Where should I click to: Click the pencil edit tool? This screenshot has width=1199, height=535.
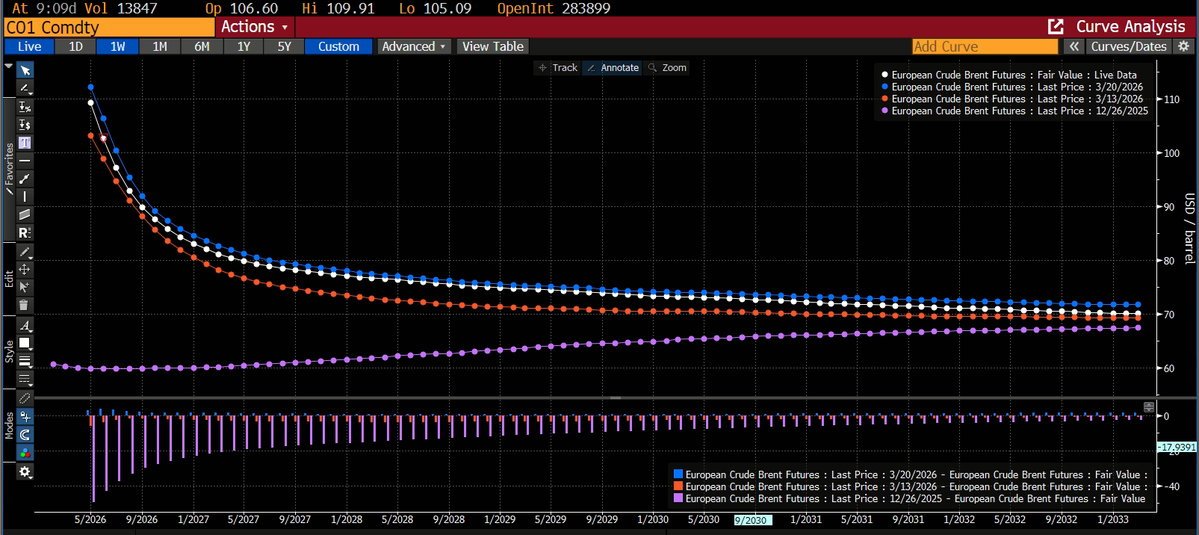coord(24,251)
